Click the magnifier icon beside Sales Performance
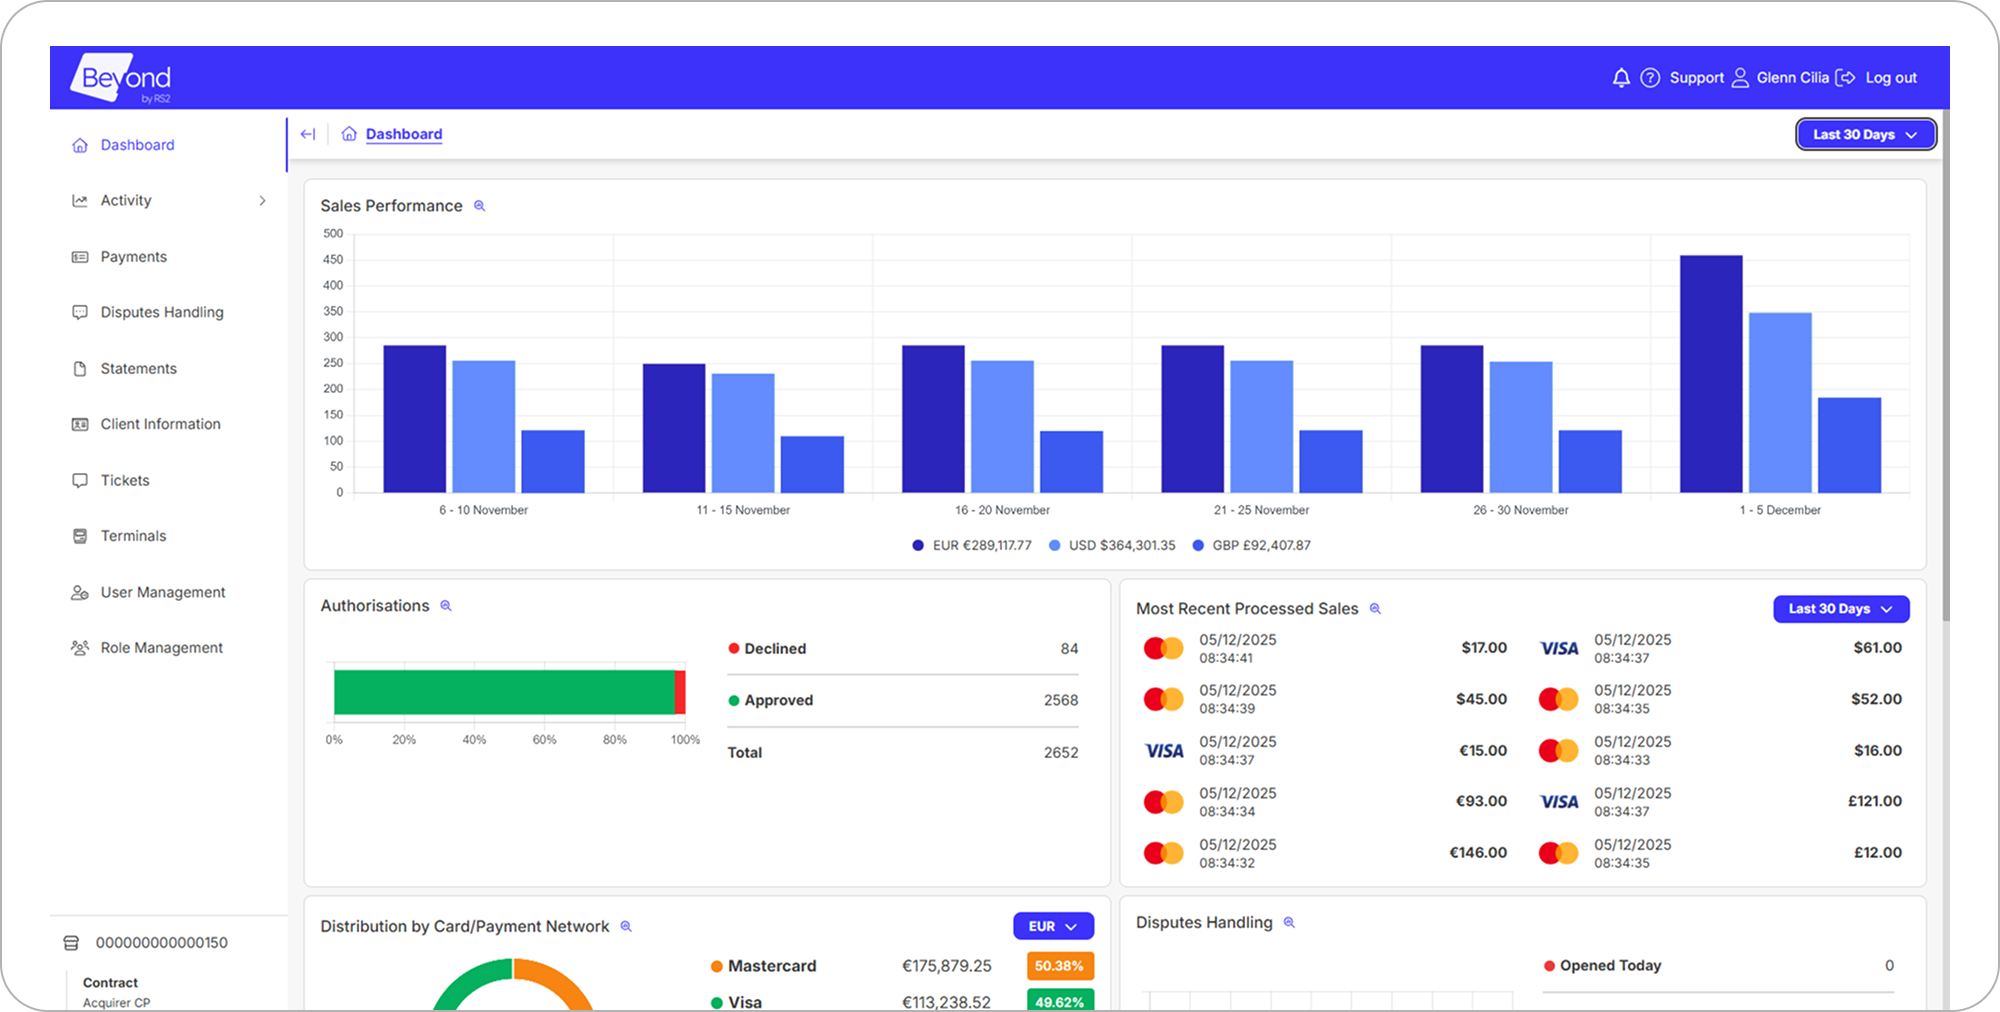 [x=480, y=206]
